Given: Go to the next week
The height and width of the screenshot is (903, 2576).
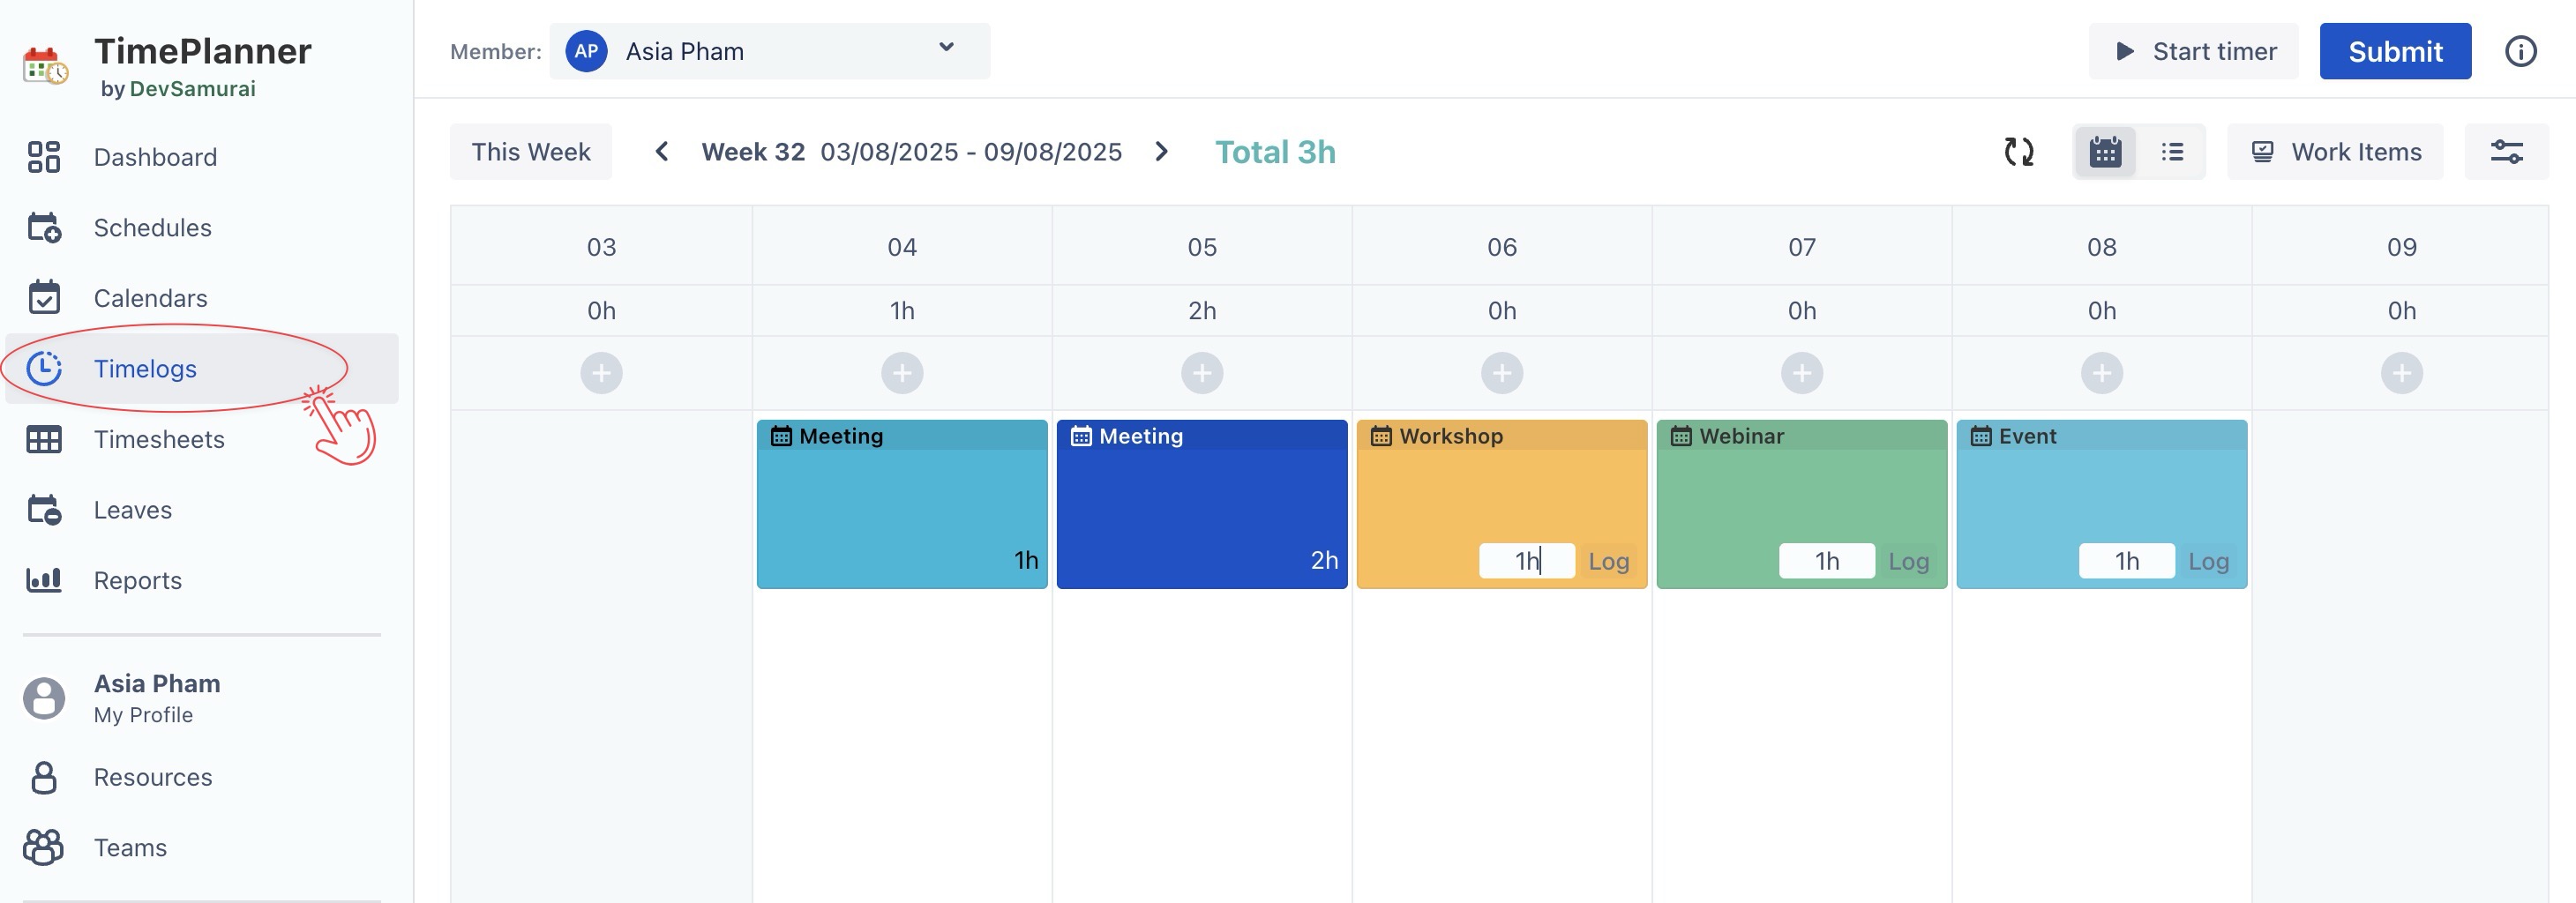Looking at the screenshot, I should (1160, 152).
